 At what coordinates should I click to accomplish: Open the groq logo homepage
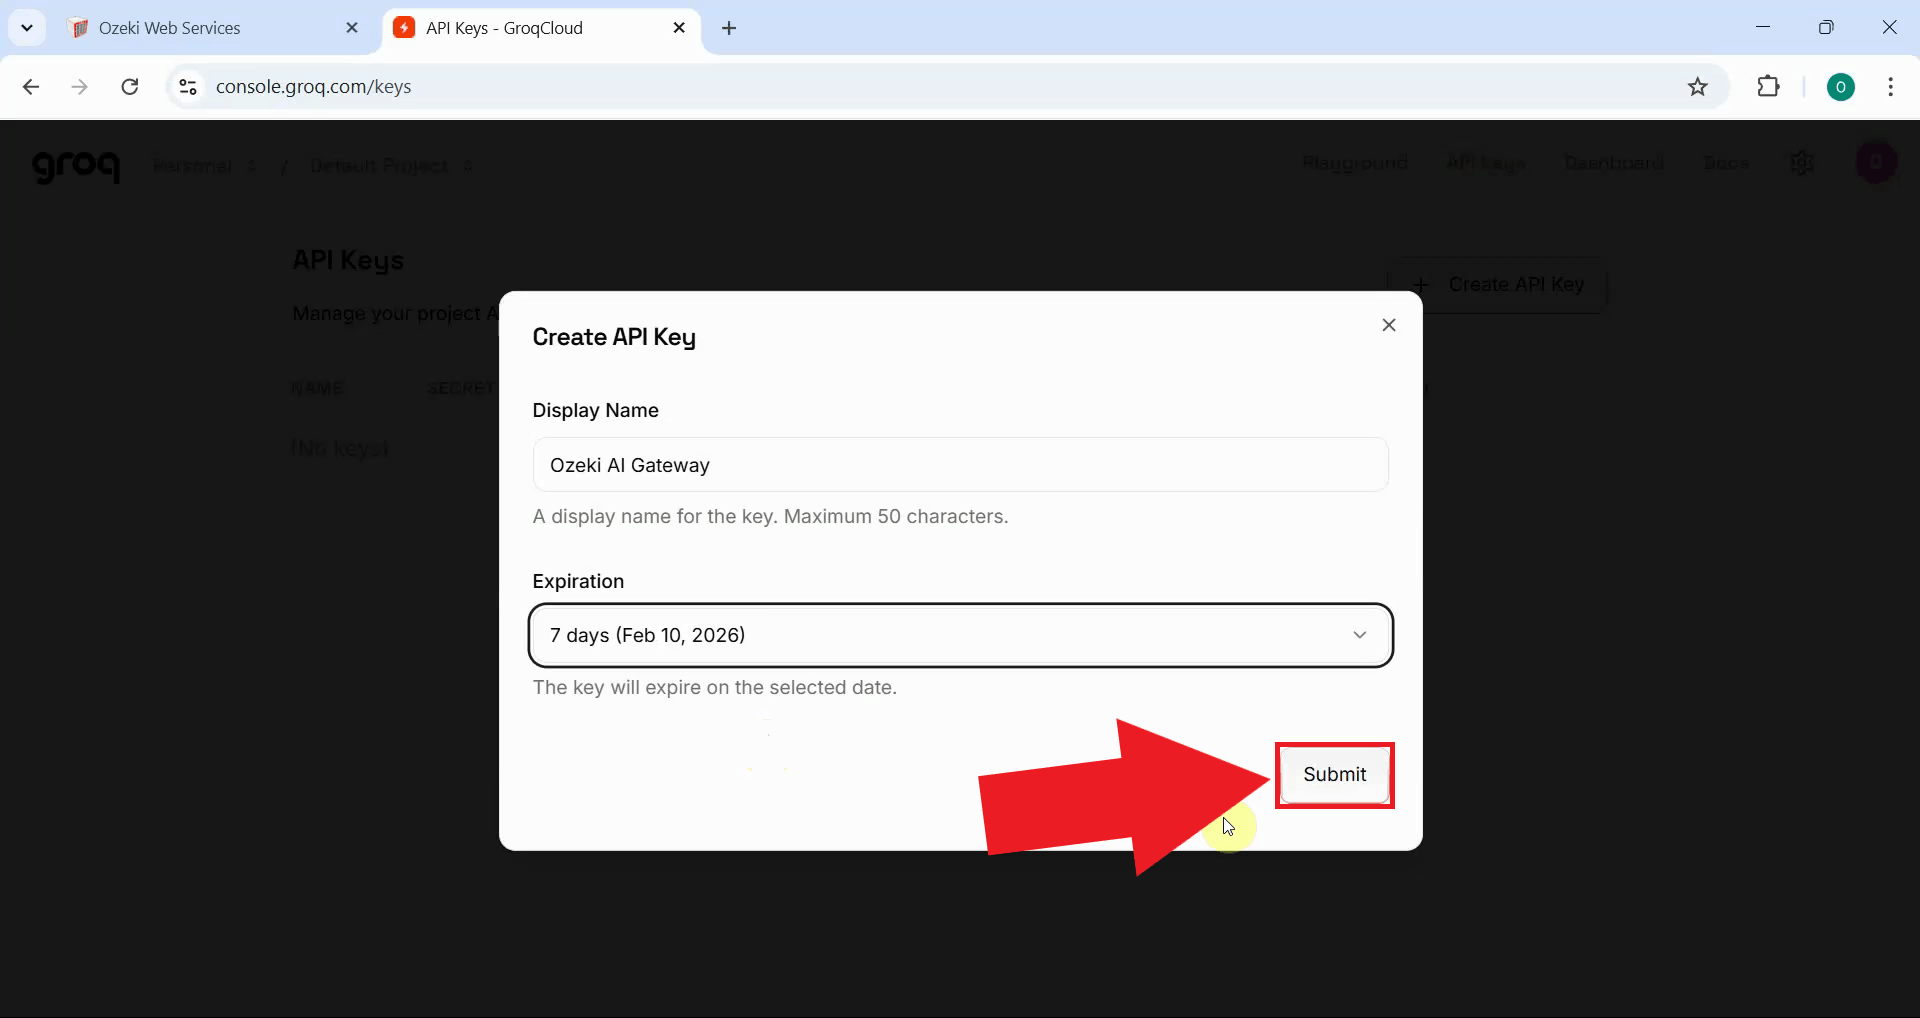pos(77,166)
